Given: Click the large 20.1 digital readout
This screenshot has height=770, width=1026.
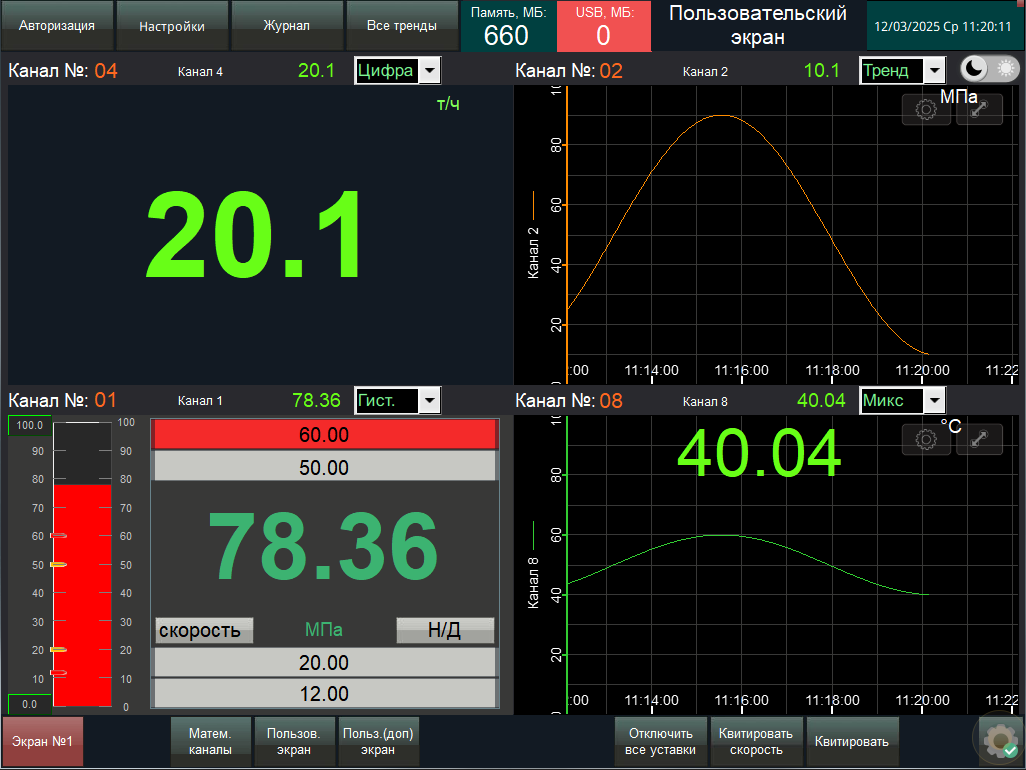Looking at the screenshot, I should (x=253, y=235).
